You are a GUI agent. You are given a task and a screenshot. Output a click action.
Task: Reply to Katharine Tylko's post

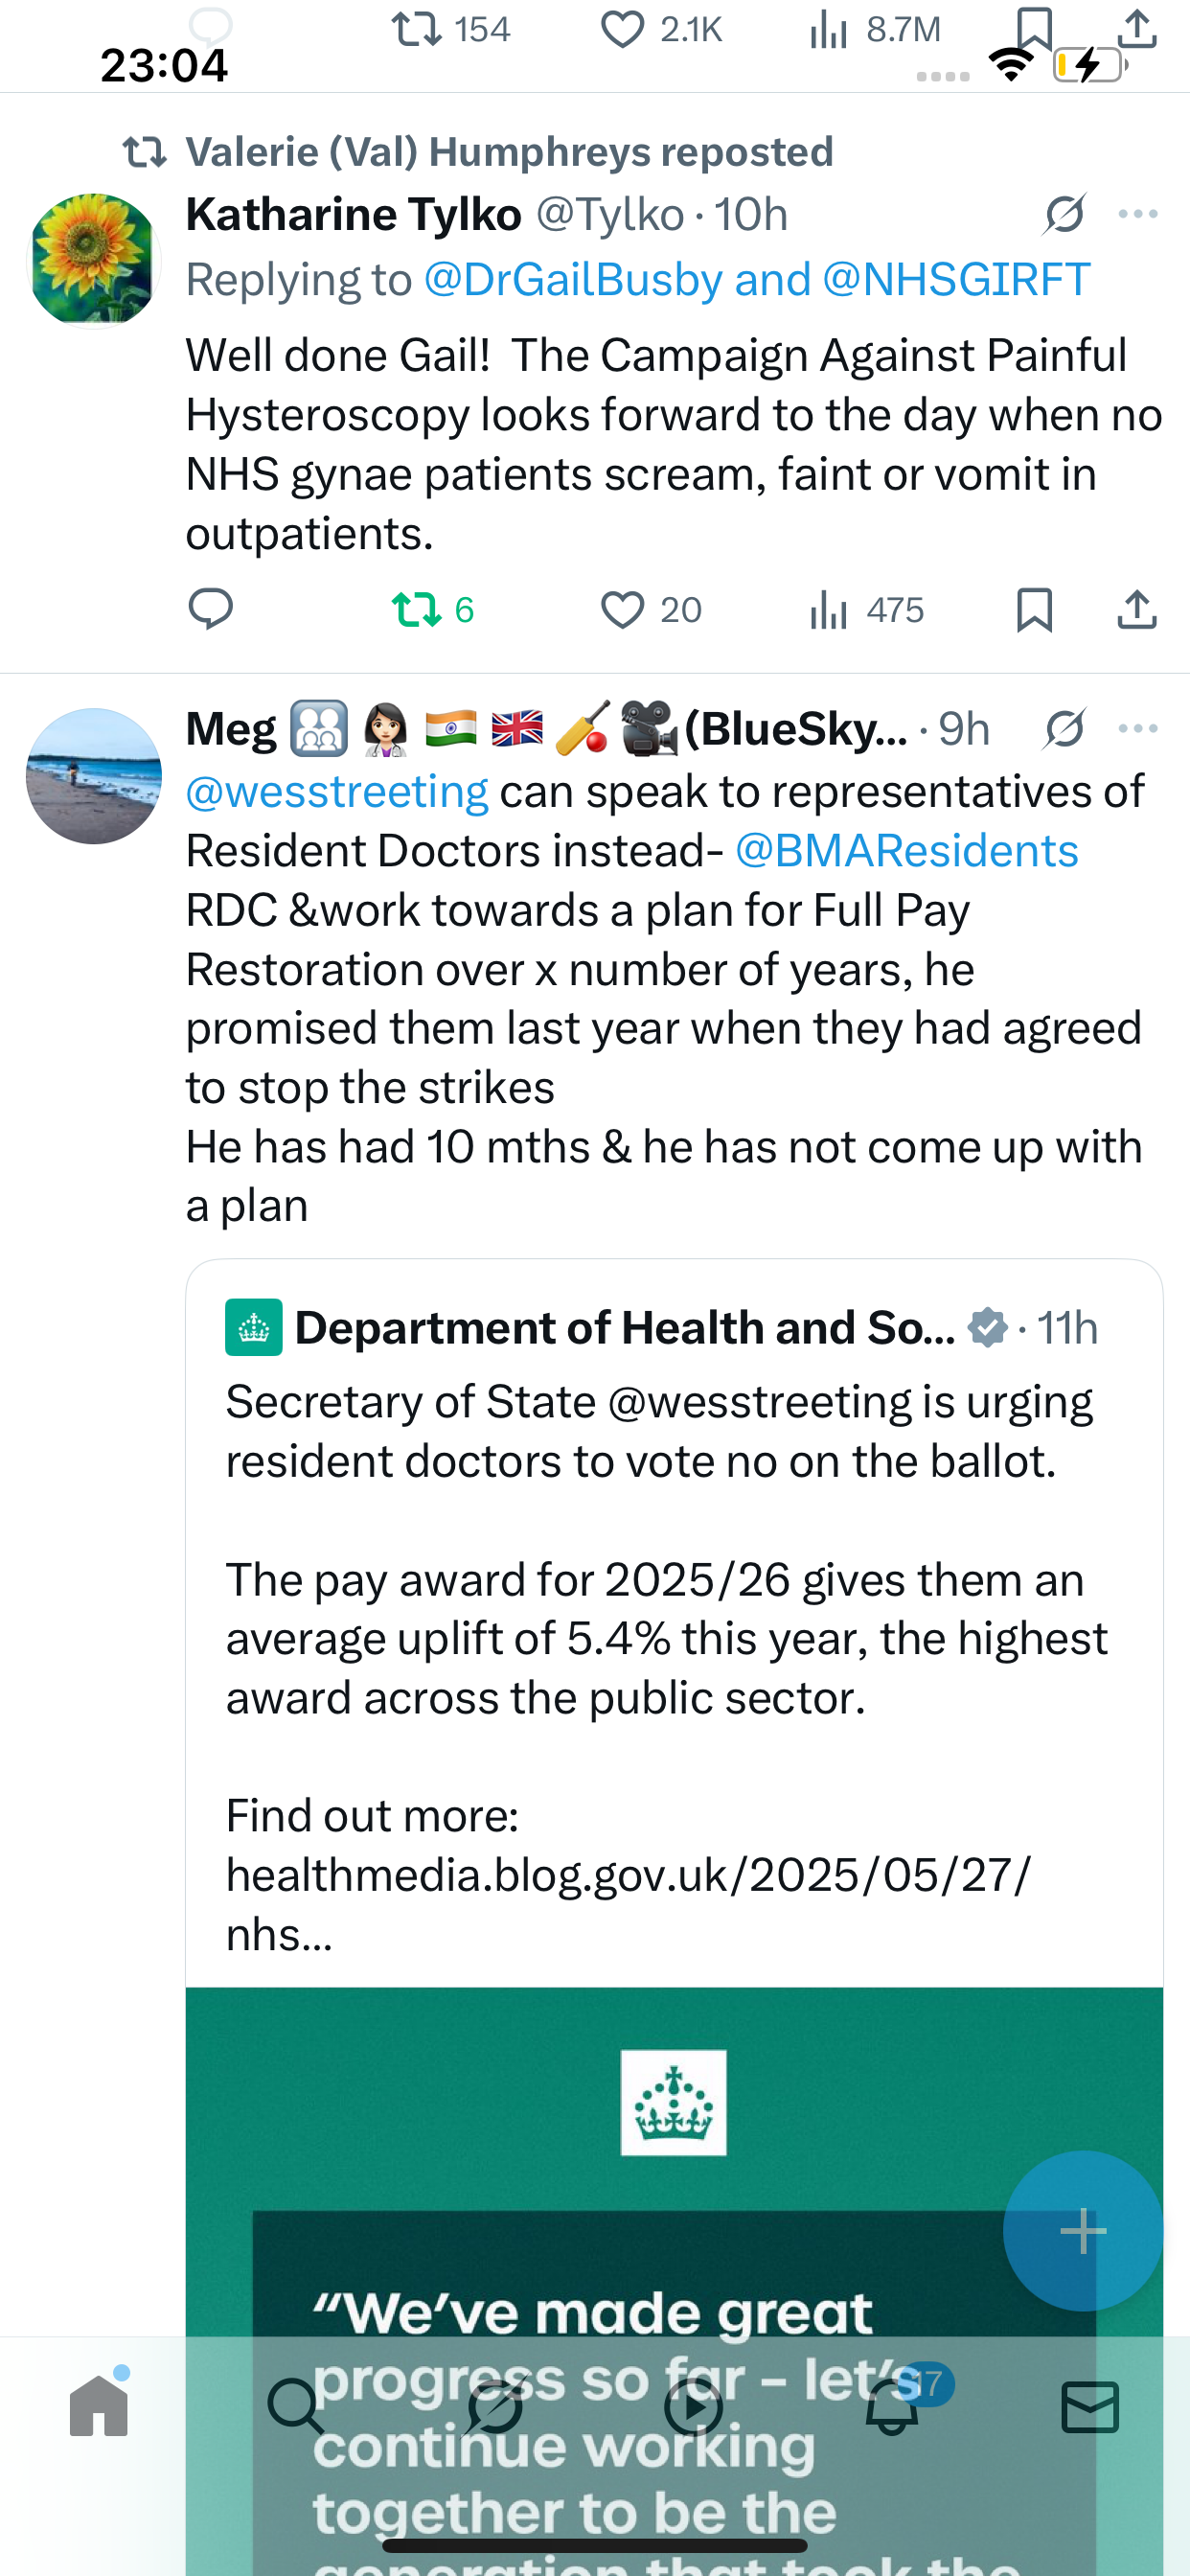coord(210,609)
